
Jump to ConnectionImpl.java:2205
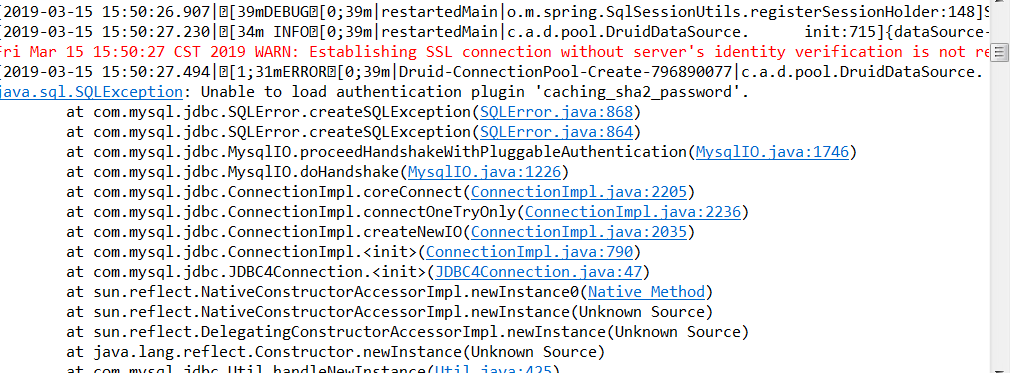click(579, 192)
